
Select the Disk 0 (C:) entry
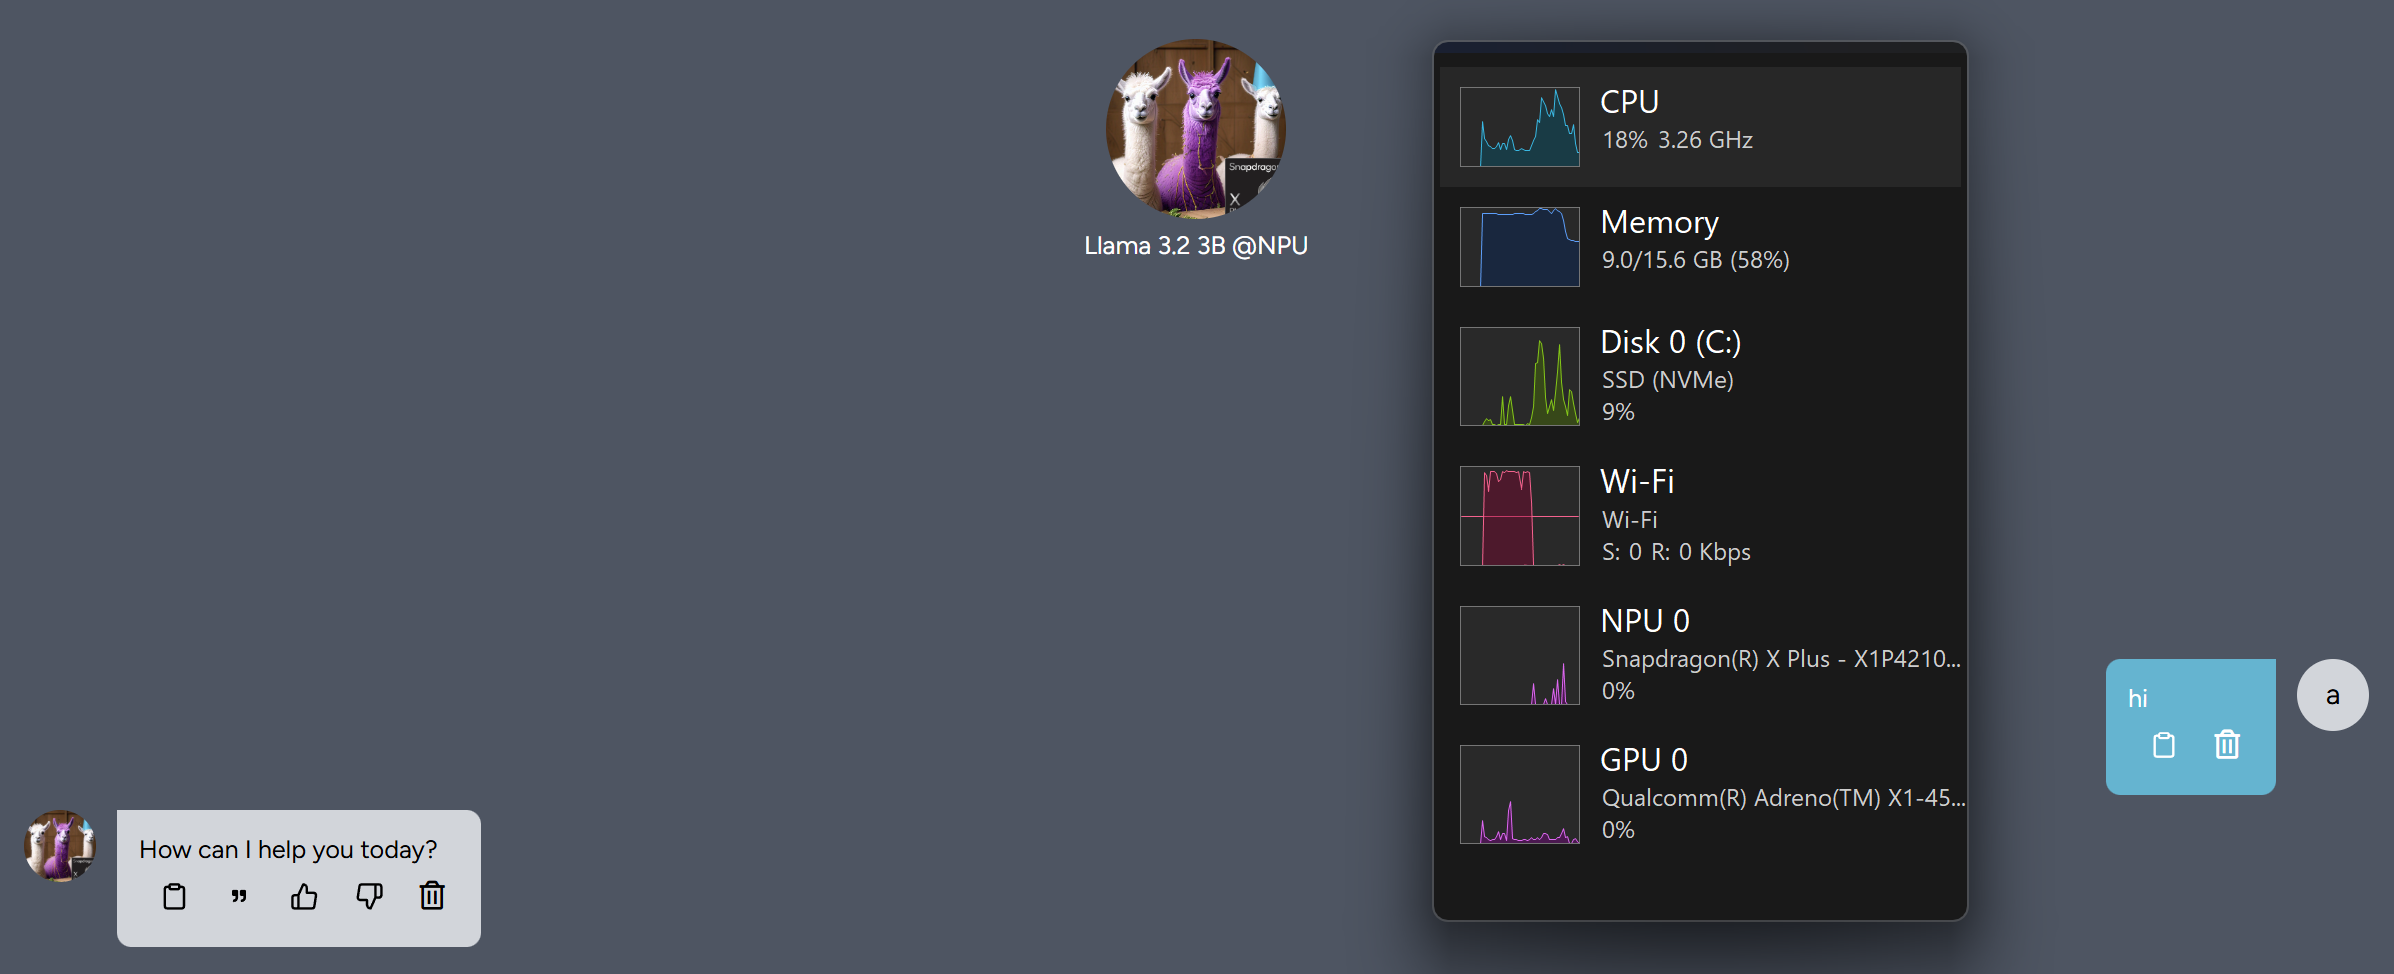coord(1700,377)
